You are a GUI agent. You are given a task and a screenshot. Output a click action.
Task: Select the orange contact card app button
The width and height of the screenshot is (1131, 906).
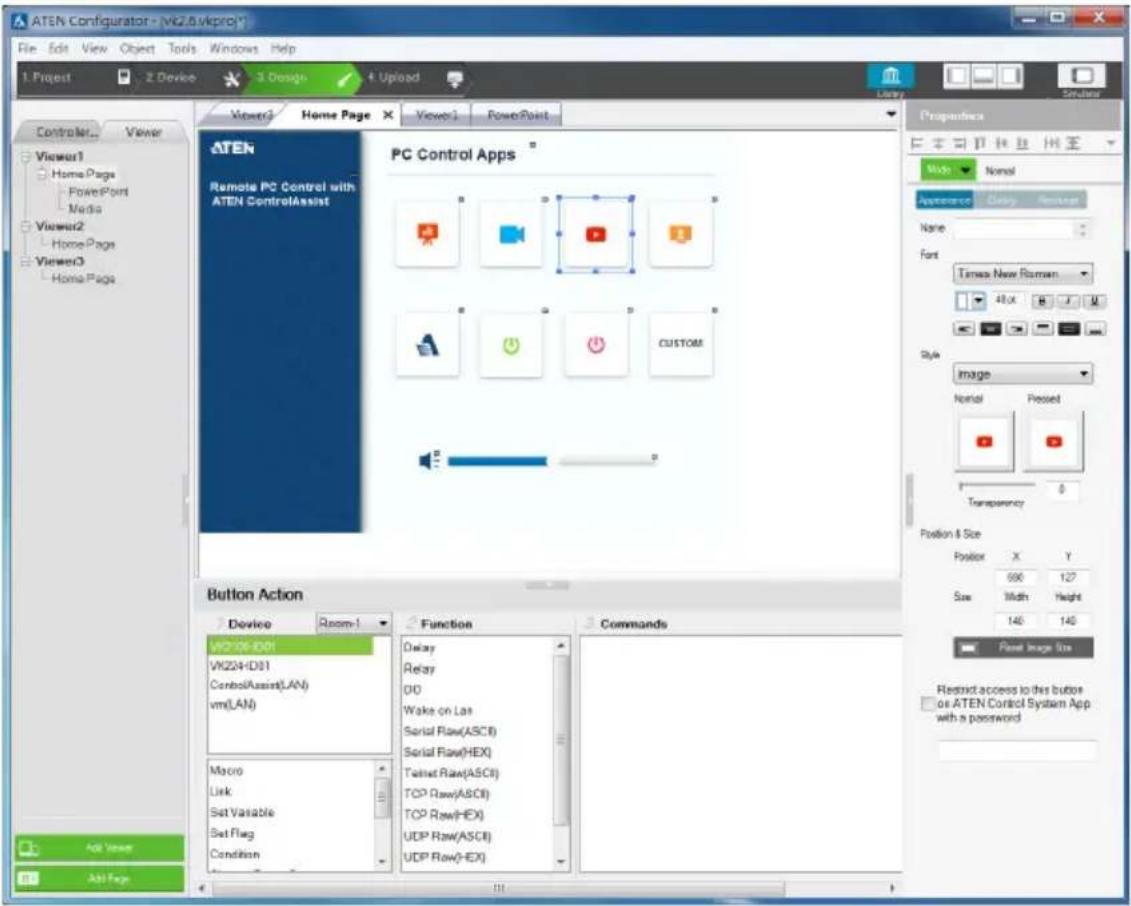pyautogui.click(x=681, y=234)
